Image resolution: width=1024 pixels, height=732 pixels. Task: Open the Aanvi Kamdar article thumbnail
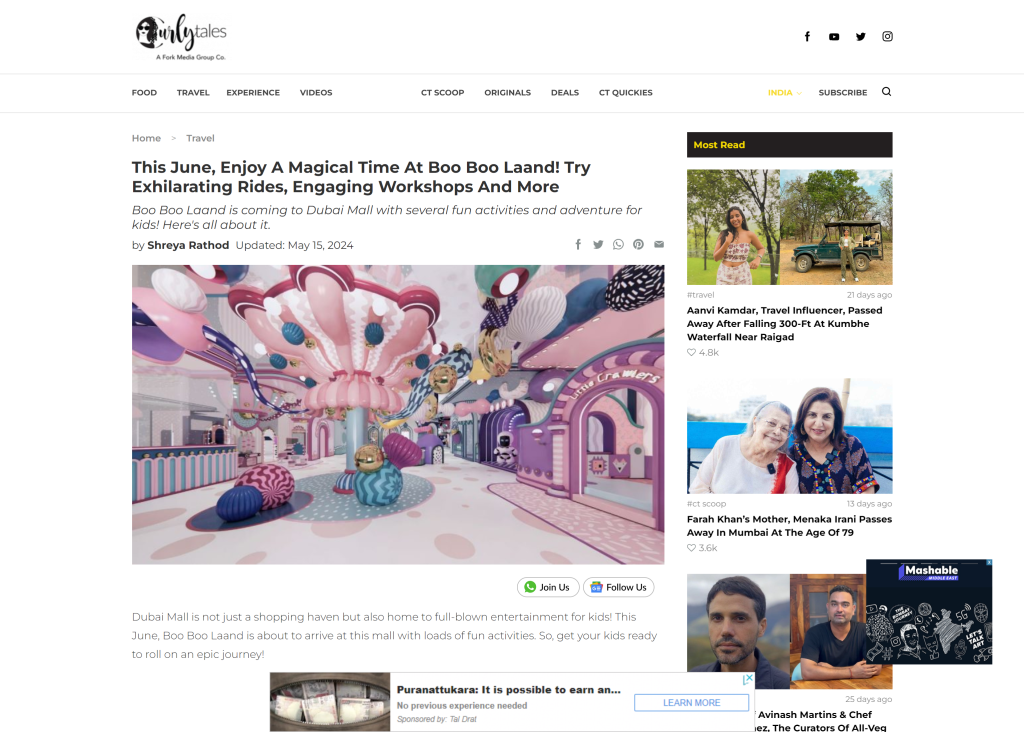(x=790, y=227)
